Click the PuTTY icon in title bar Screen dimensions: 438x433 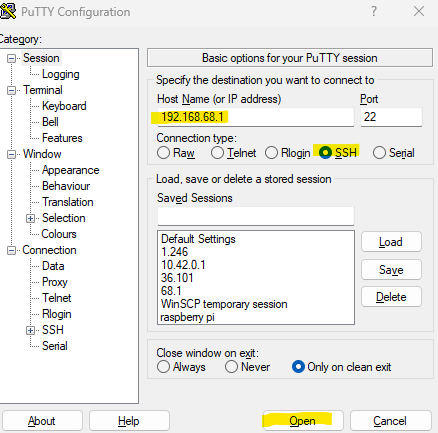pyautogui.click(x=8, y=11)
